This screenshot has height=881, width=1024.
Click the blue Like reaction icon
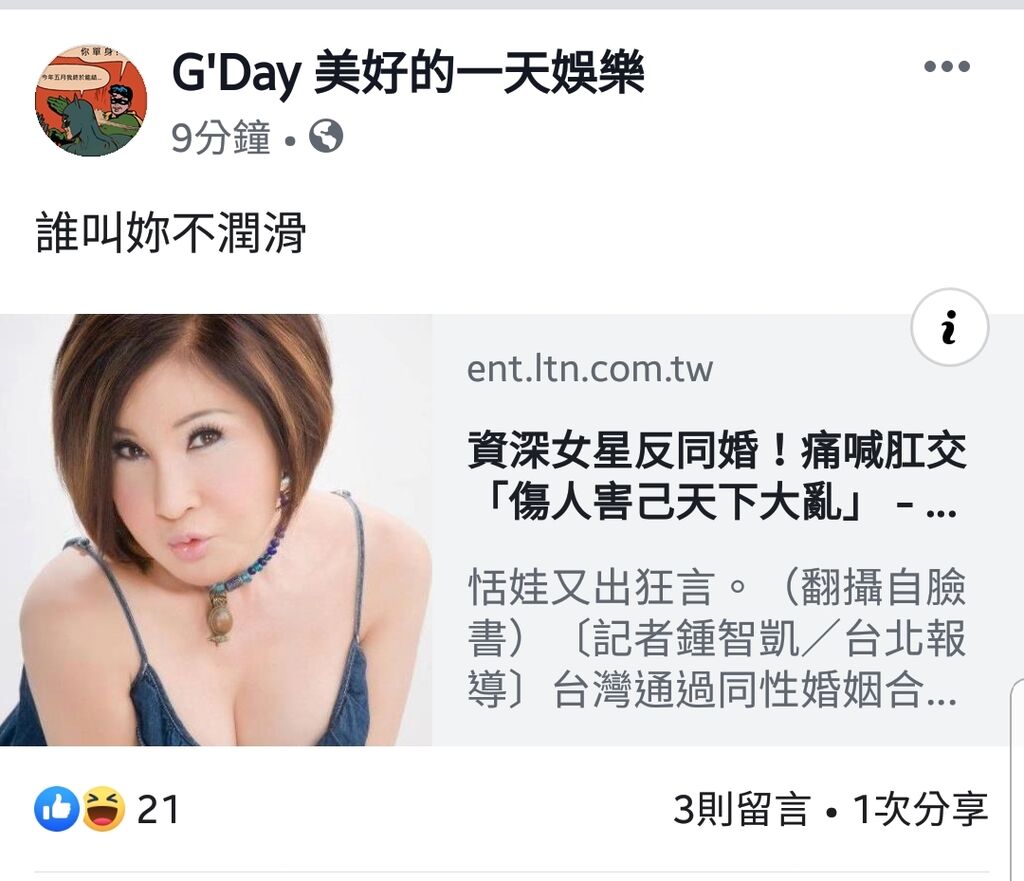coord(57,809)
